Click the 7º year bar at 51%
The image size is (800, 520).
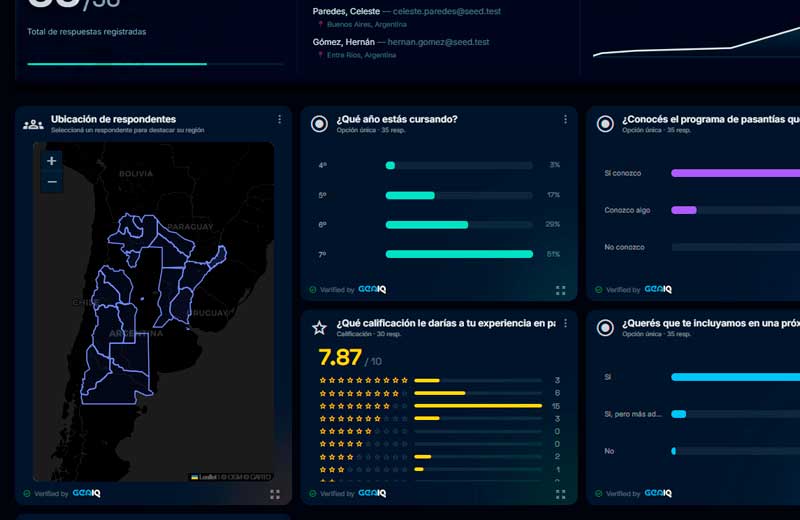click(459, 254)
